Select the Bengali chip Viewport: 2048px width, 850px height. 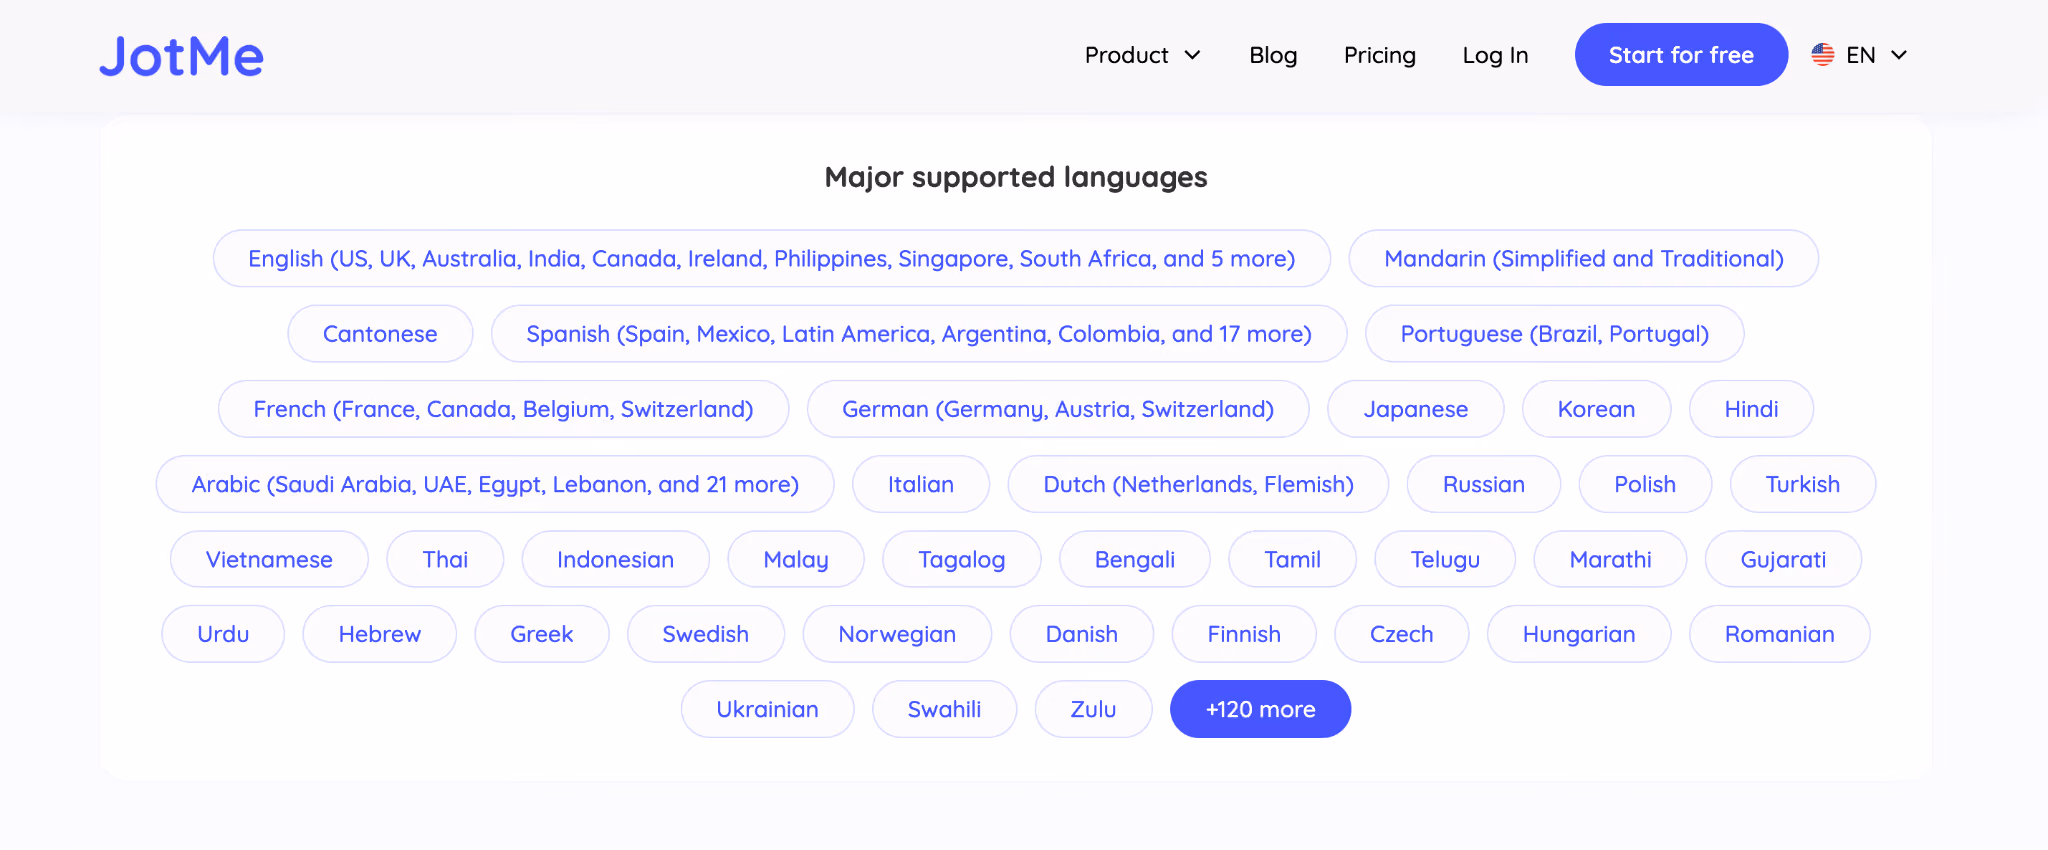click(1134, 559)
